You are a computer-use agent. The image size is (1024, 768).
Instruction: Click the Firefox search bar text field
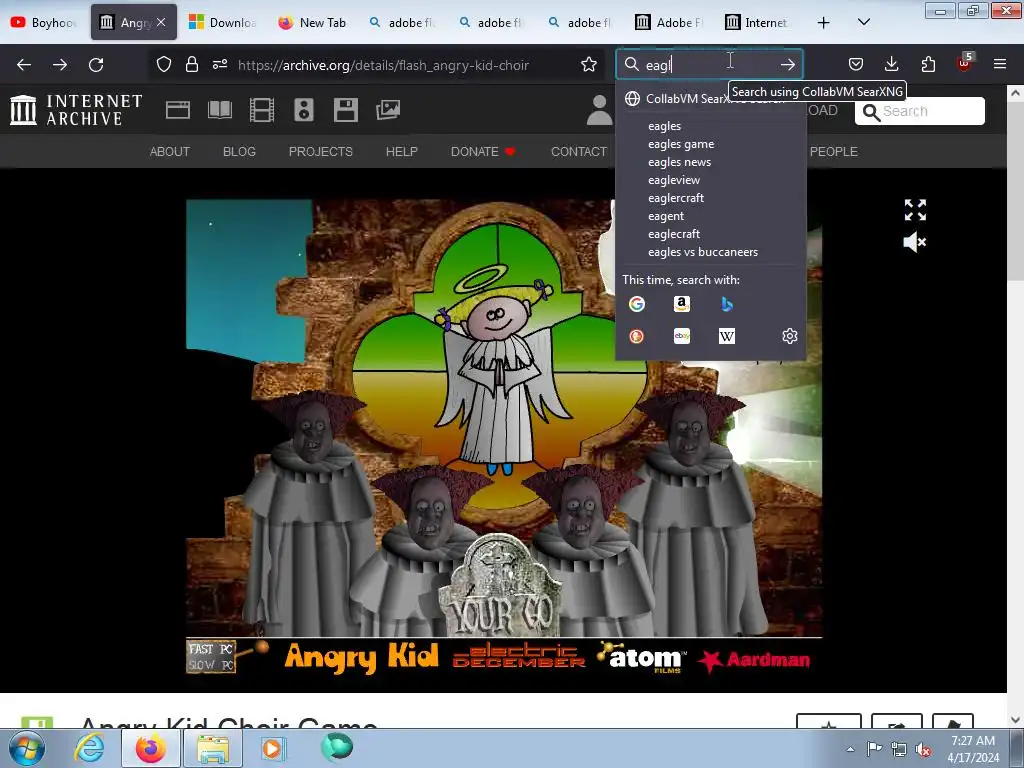[709, 65]
